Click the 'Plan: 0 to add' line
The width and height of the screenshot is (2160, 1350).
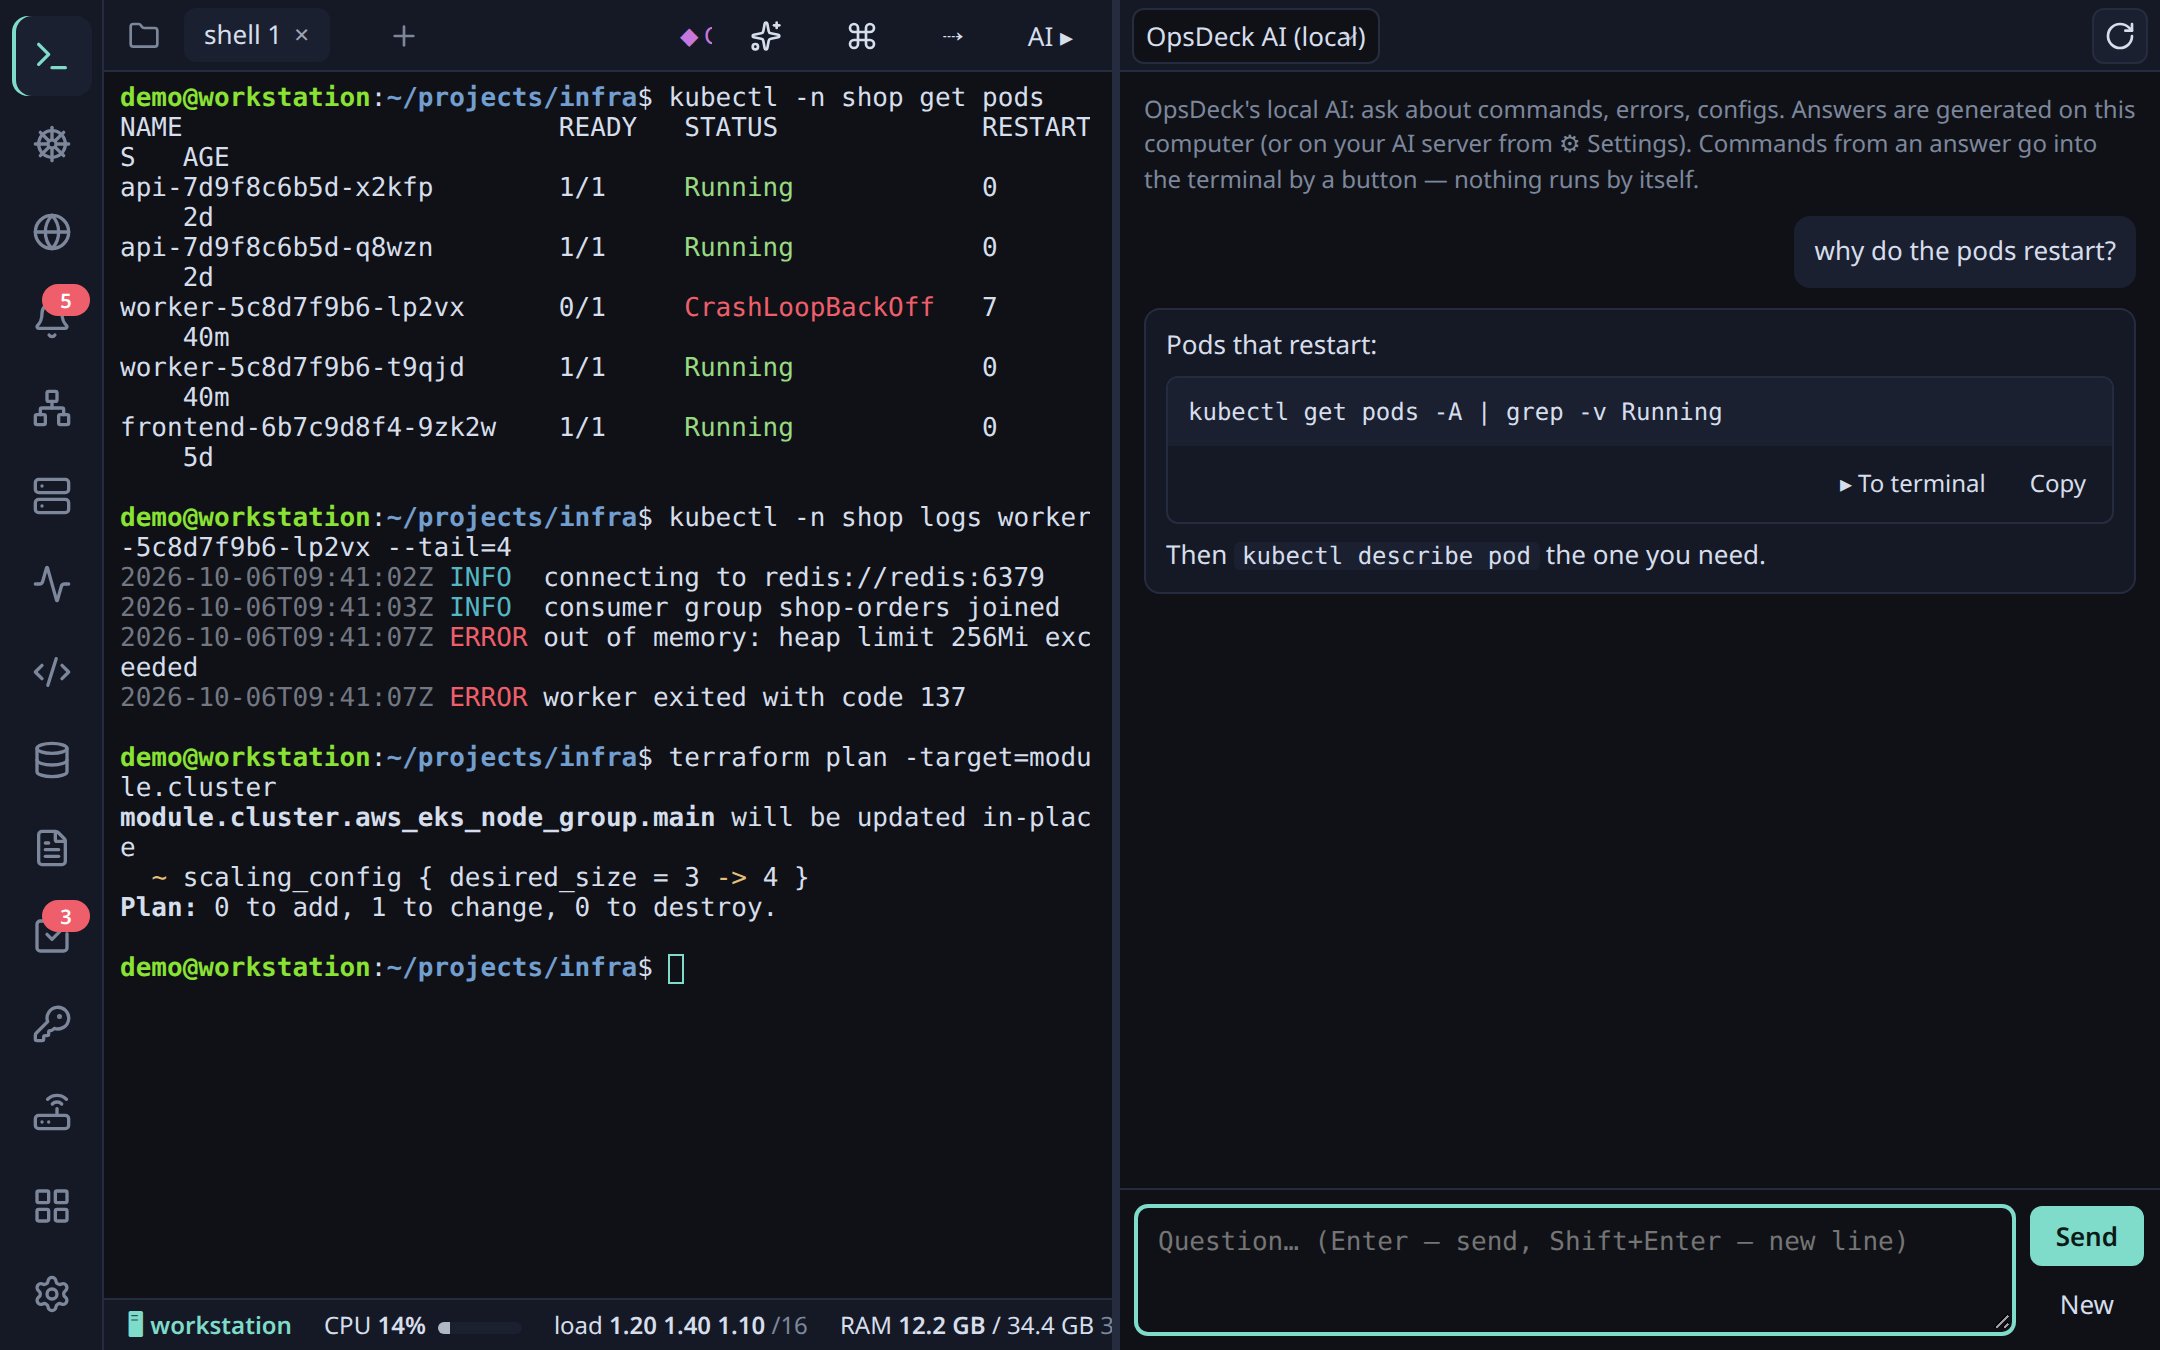click(447, 907)
